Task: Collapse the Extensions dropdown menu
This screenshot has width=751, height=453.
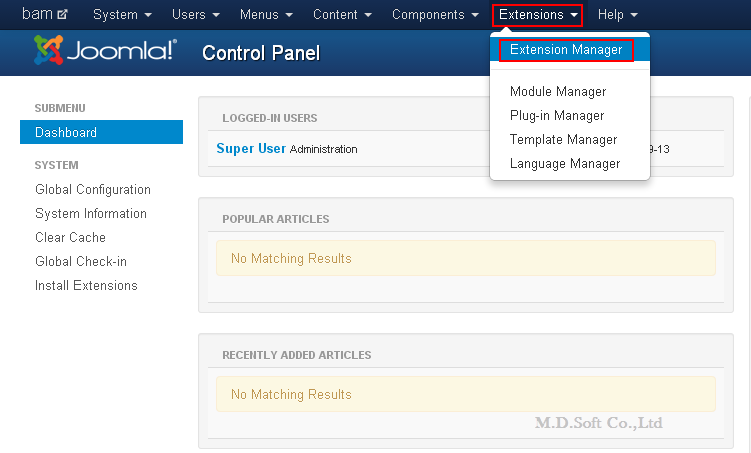Action: [537, 15]
